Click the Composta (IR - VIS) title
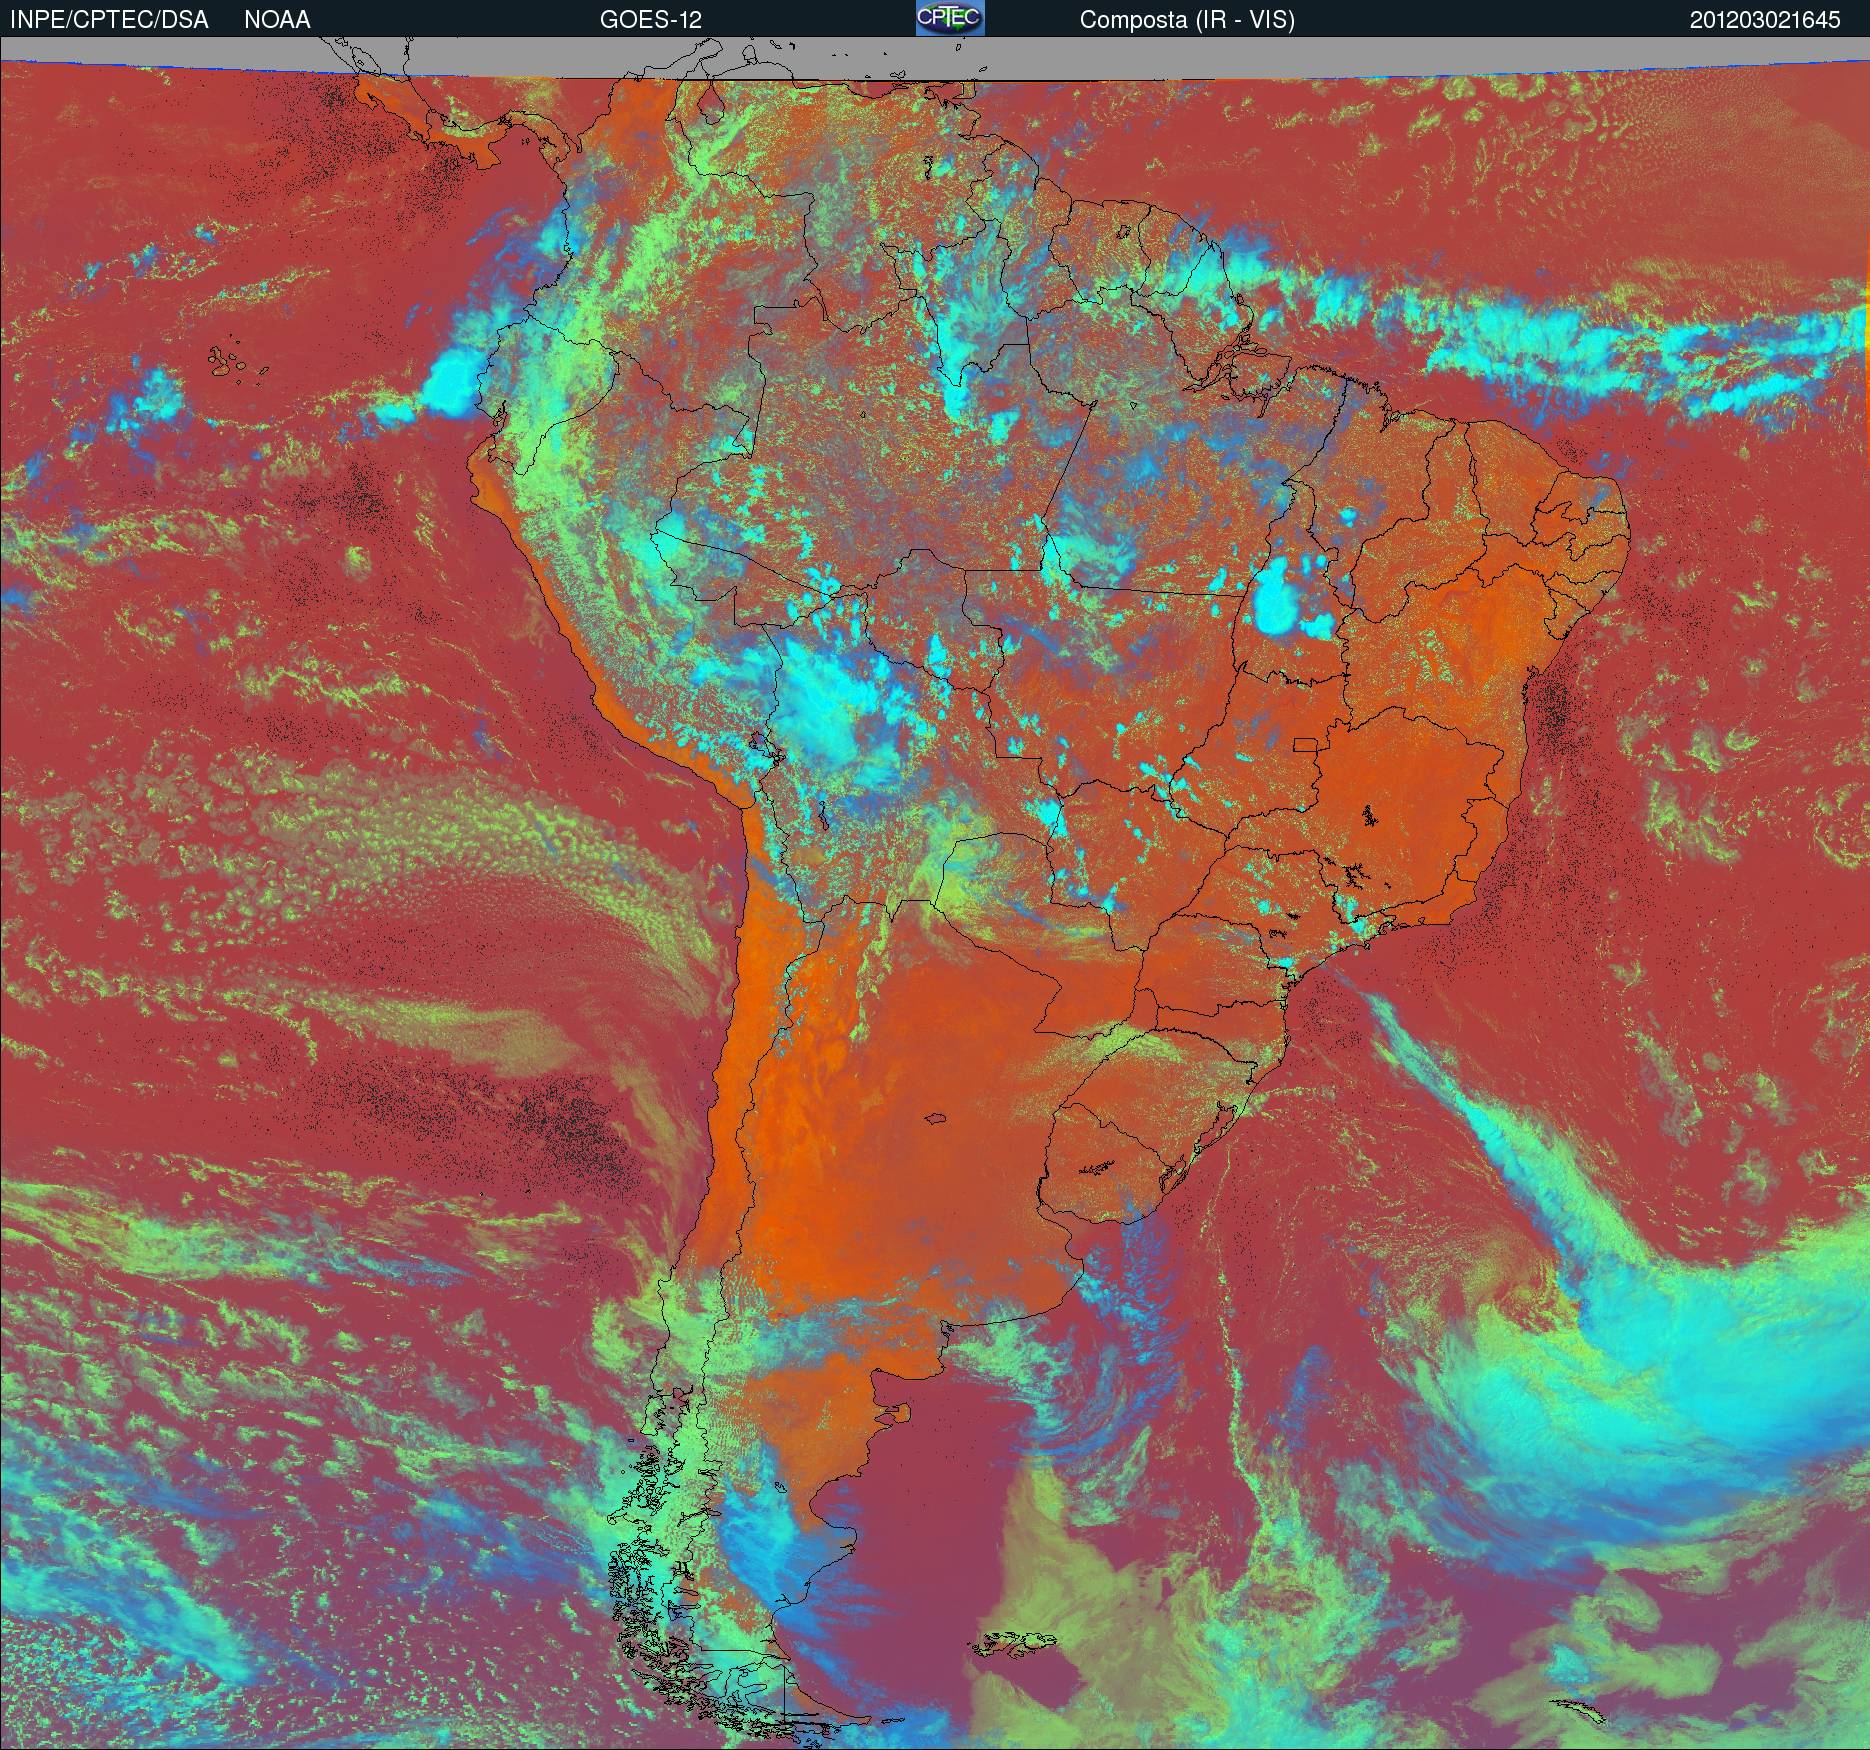The width and height of the screenshot is (1870, 1750). pos(1186,20)
